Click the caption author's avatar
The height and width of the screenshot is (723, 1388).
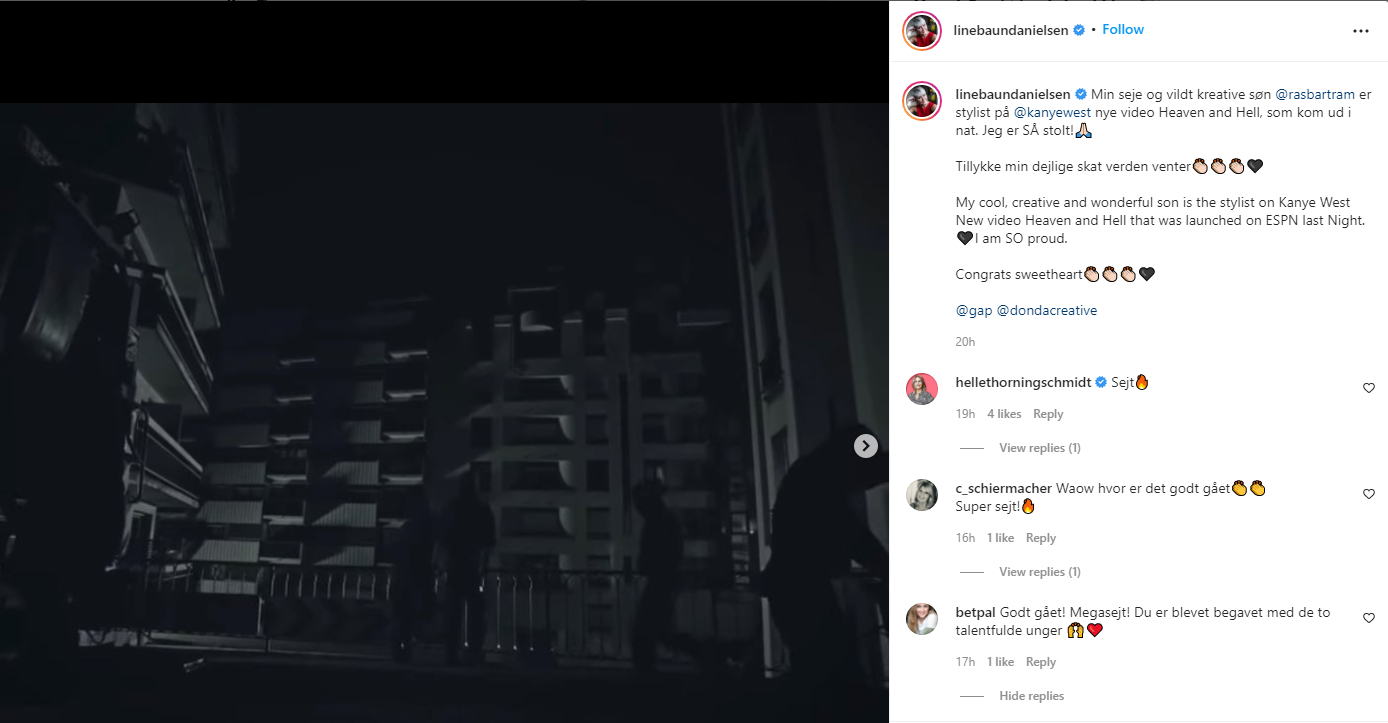[922, 101]
